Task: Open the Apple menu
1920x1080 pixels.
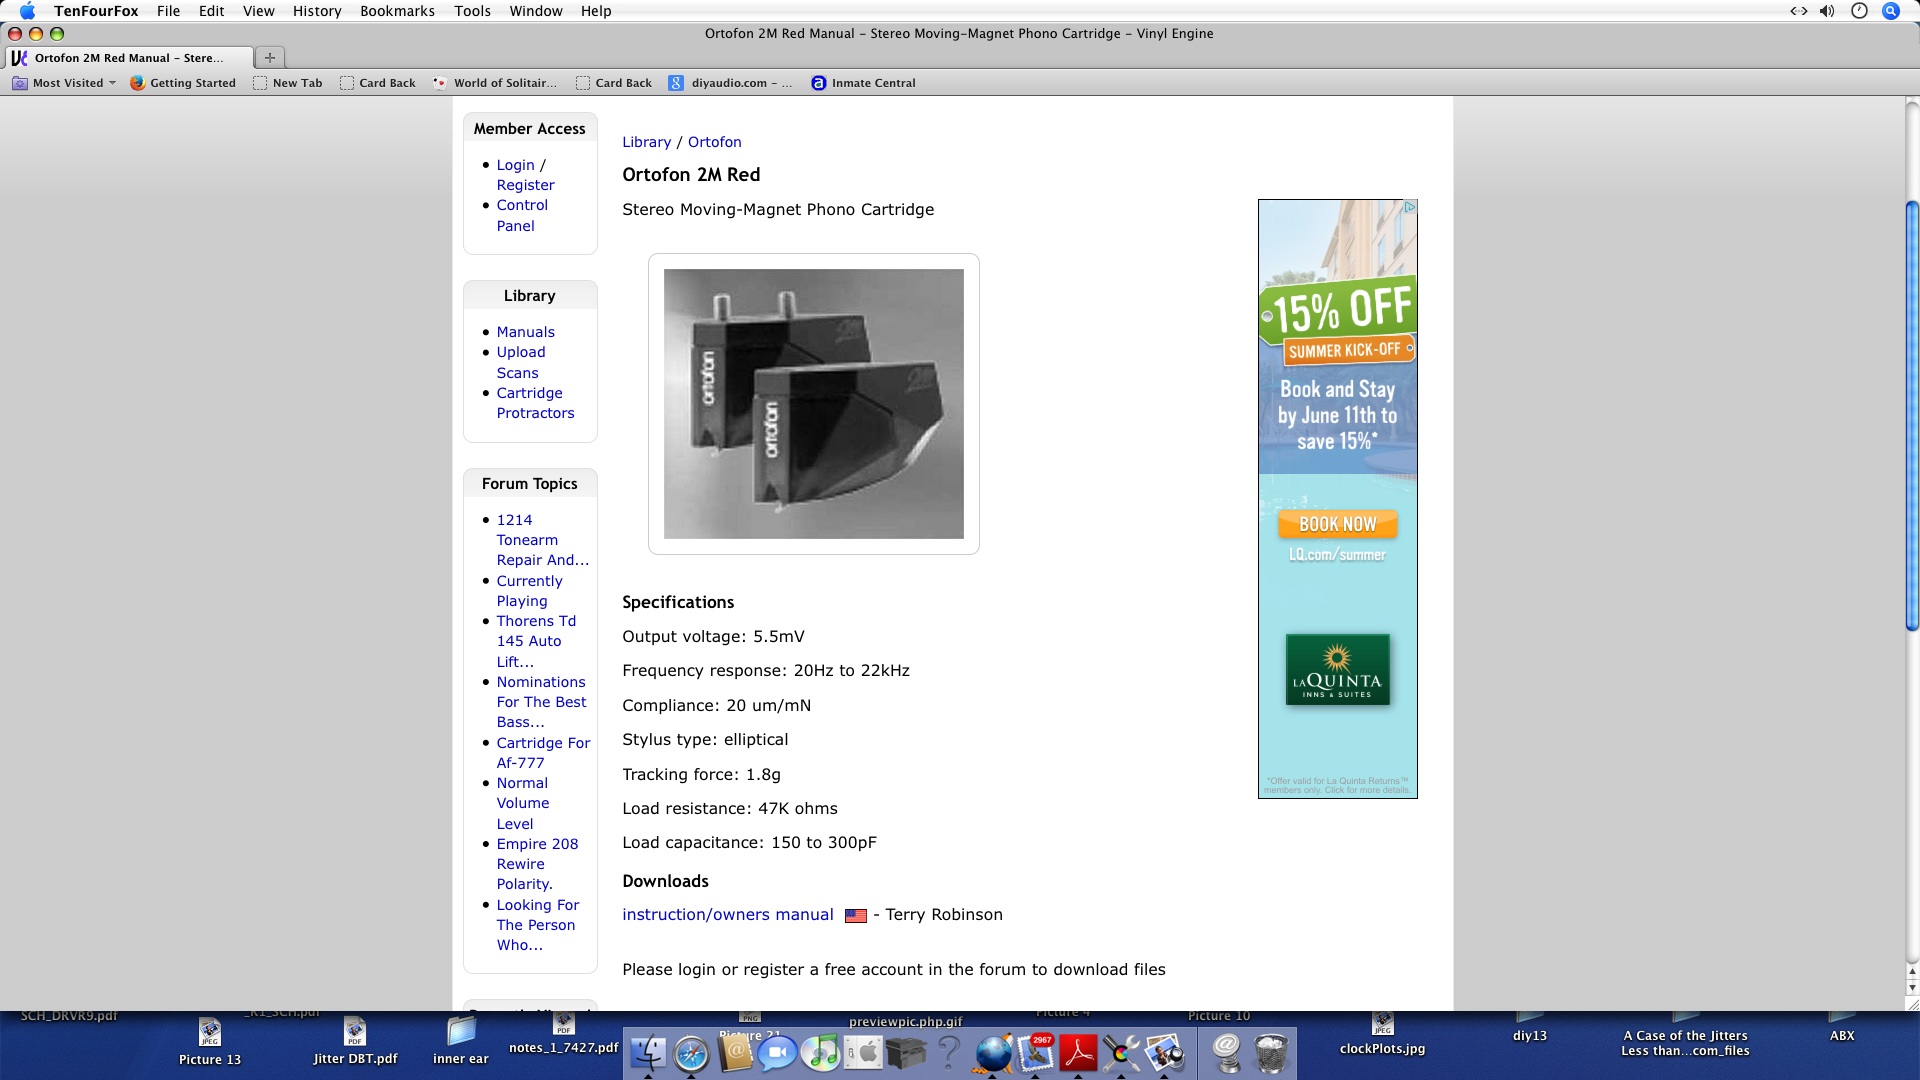Action: [x=27, y=11]
